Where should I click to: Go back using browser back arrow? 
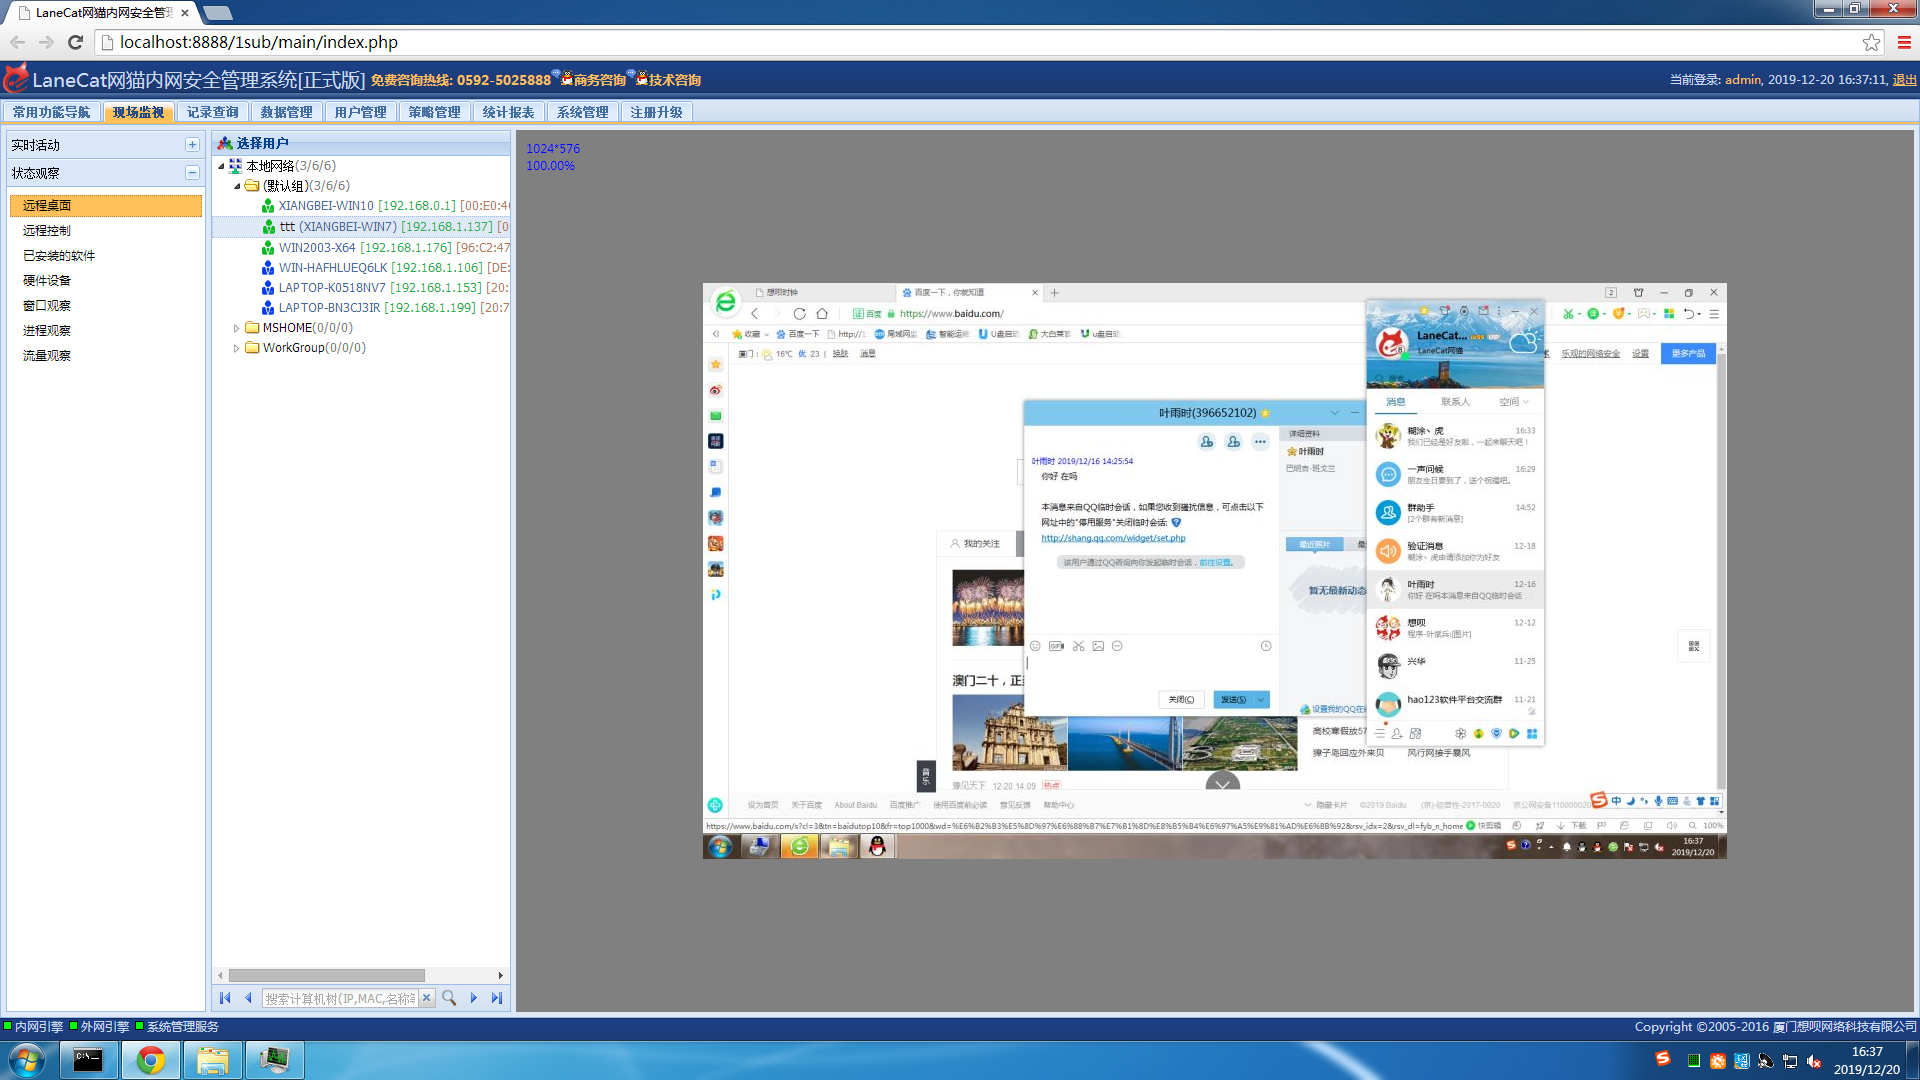(17, 42)
